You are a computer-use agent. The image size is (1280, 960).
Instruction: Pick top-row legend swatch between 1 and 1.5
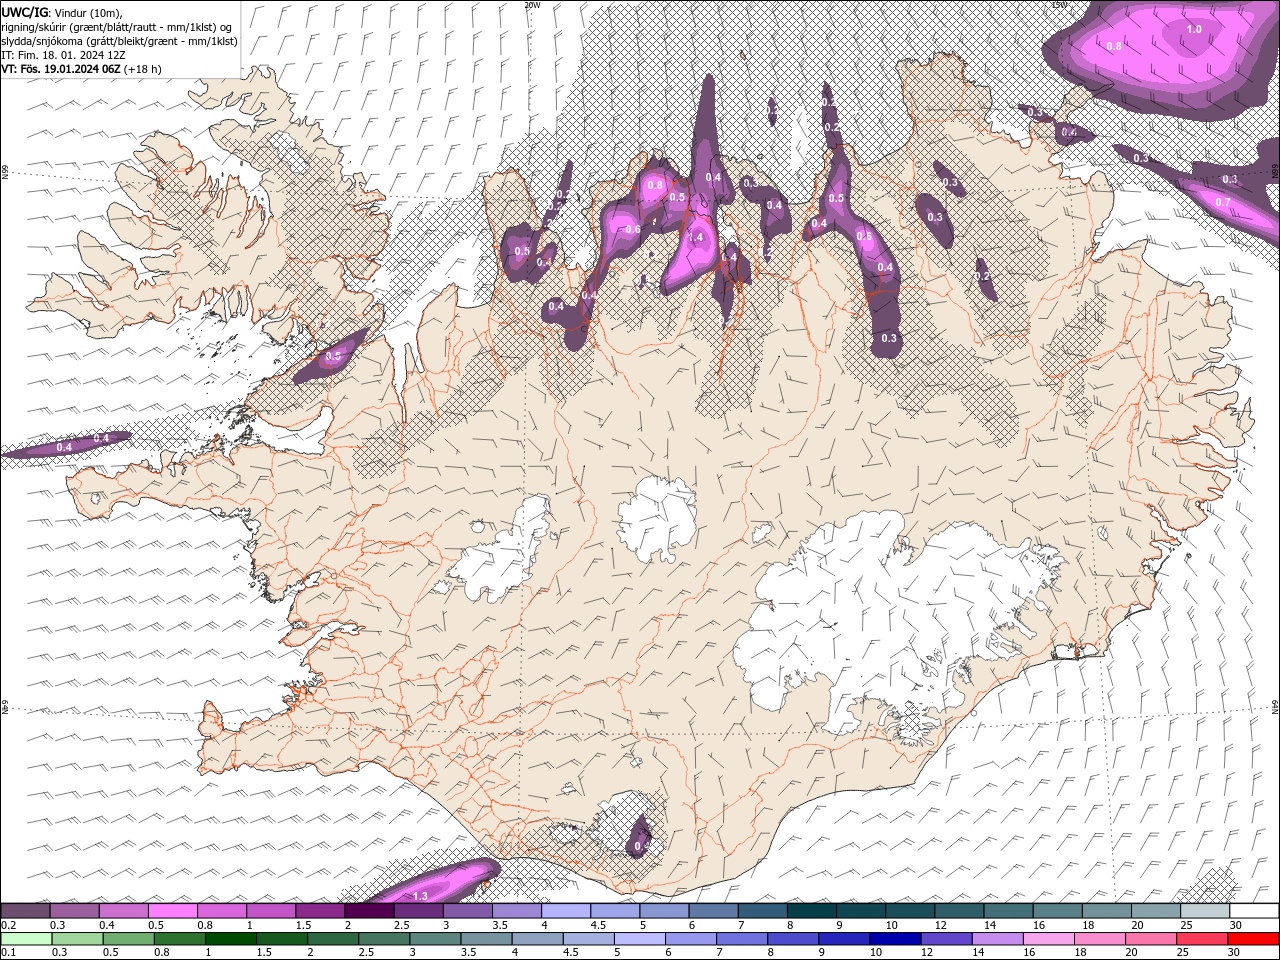(270, 911)
